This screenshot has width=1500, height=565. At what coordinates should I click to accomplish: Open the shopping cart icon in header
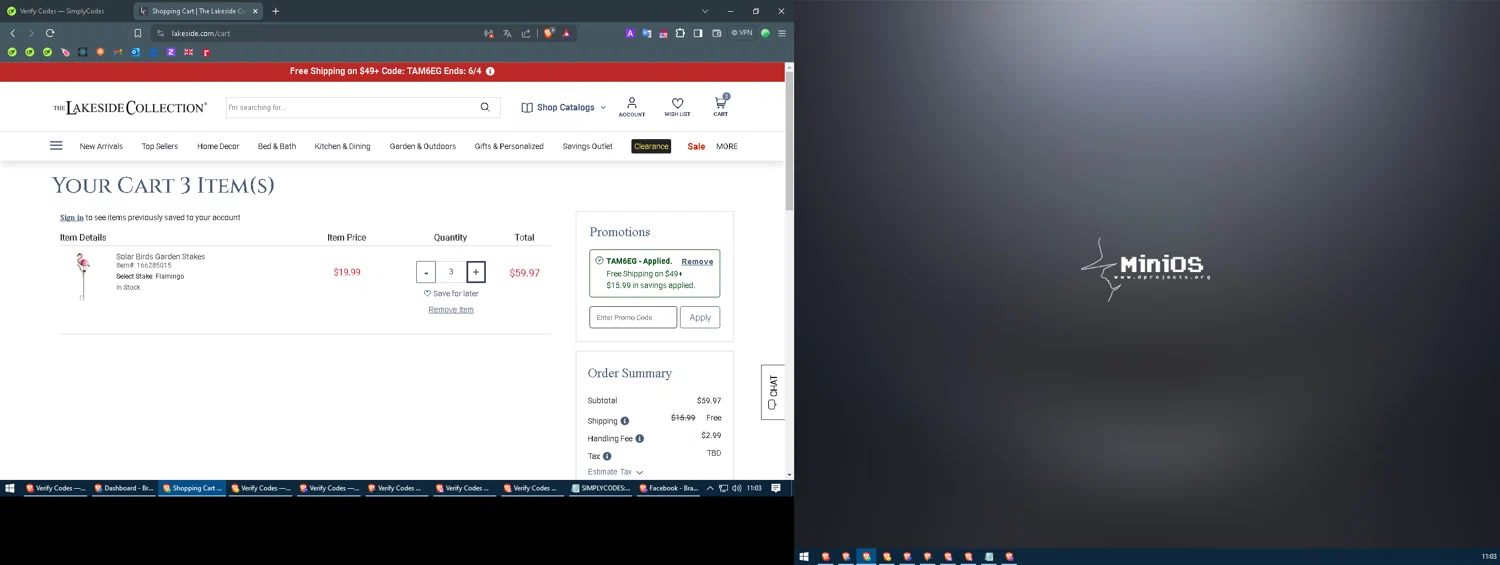pyautogui.click(x=720, y=105)
